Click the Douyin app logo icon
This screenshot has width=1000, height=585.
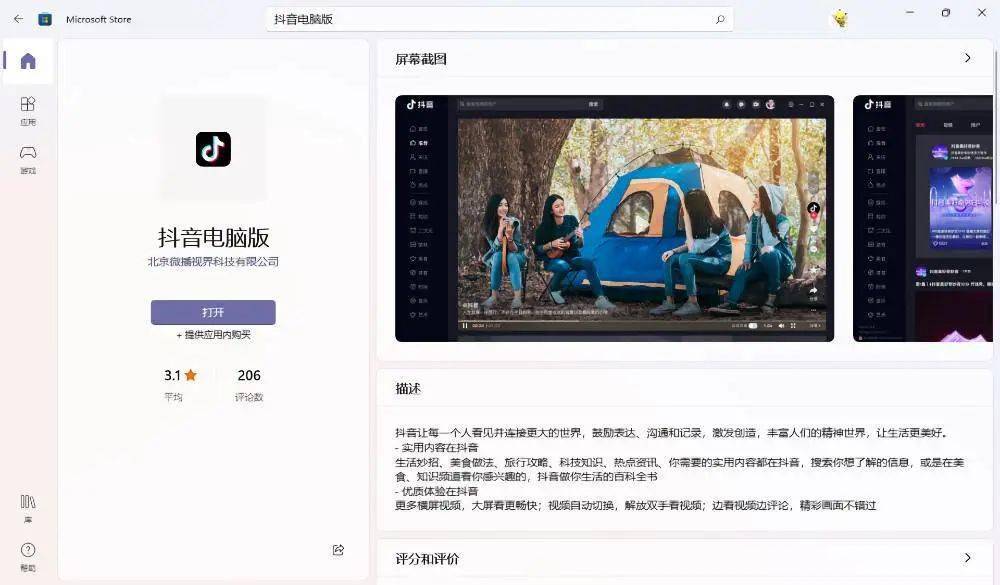click(213, 149)
